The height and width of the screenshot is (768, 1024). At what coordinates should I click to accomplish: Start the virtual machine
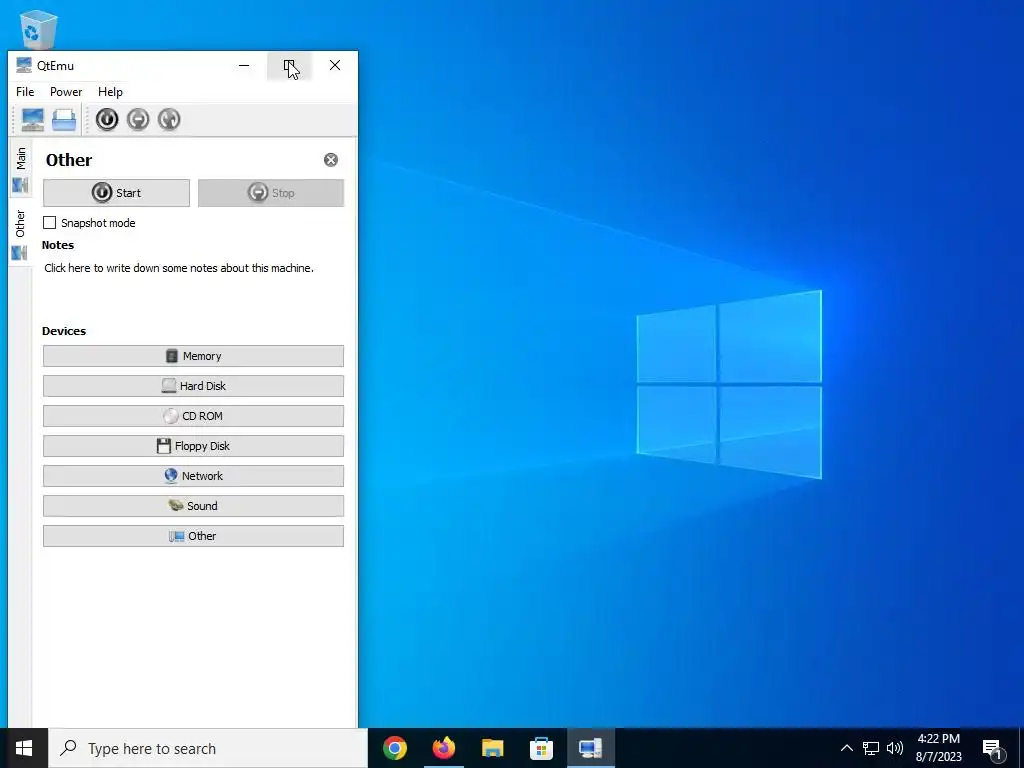click(x=116, y=193)
